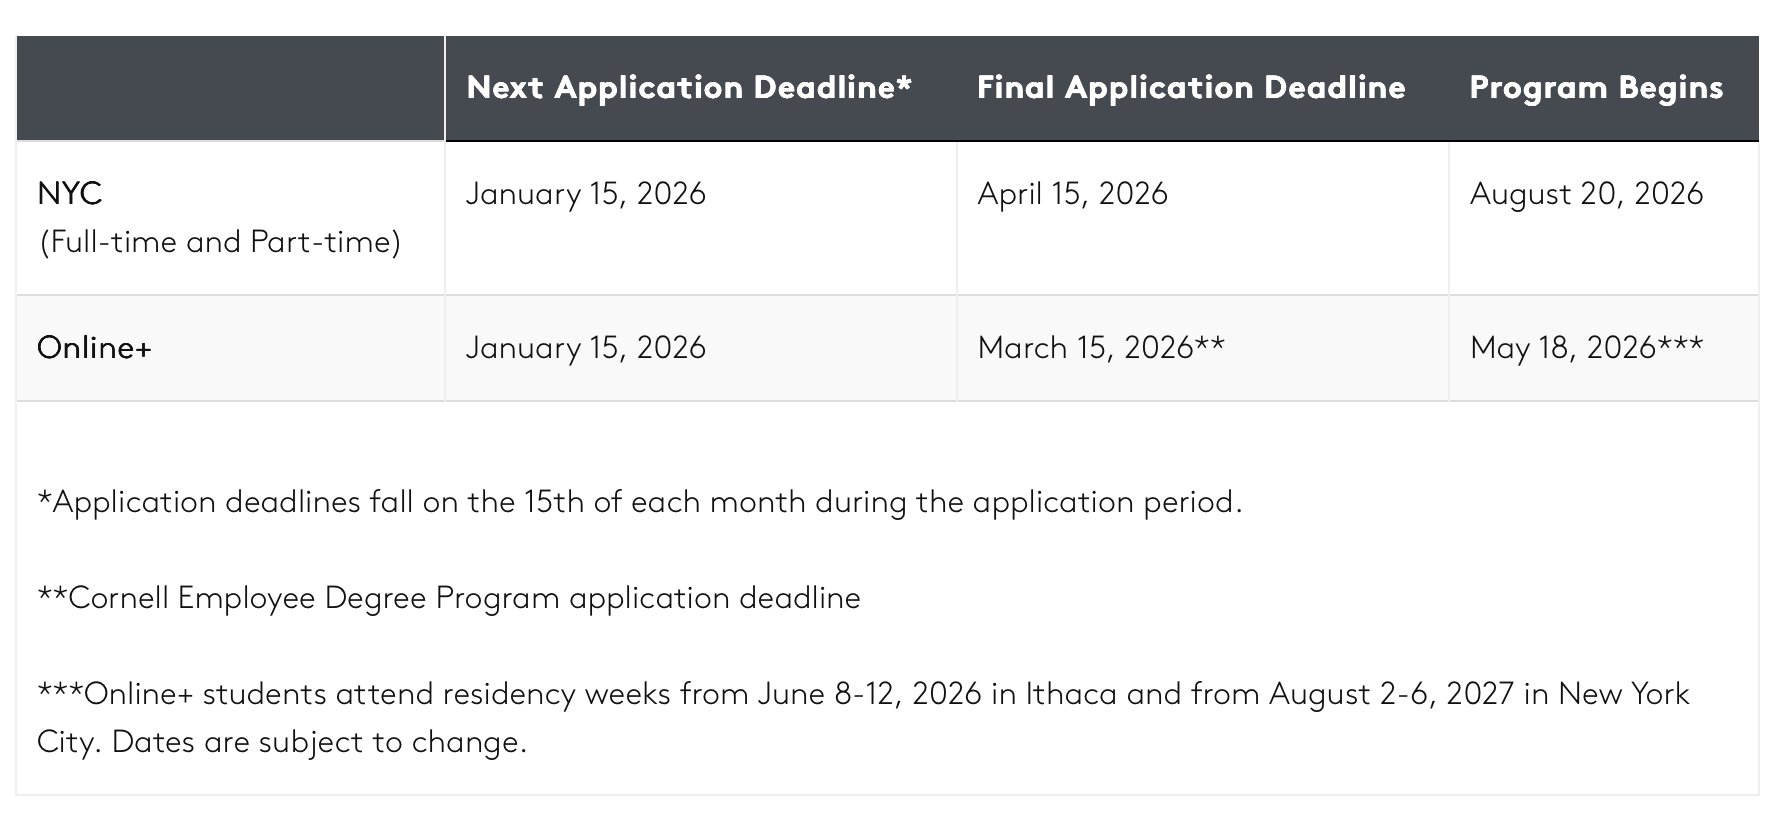1790x822 pixels.
Task: Click the words New York in the footnote
Action: coord(1623,694)
